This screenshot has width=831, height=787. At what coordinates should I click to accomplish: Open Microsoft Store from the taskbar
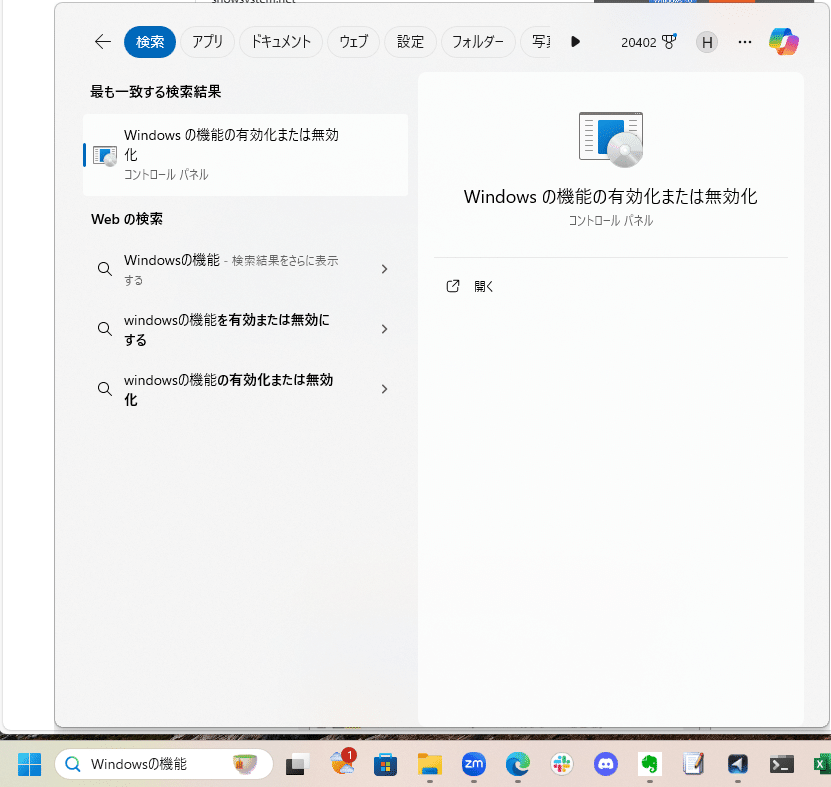point(385,764)
